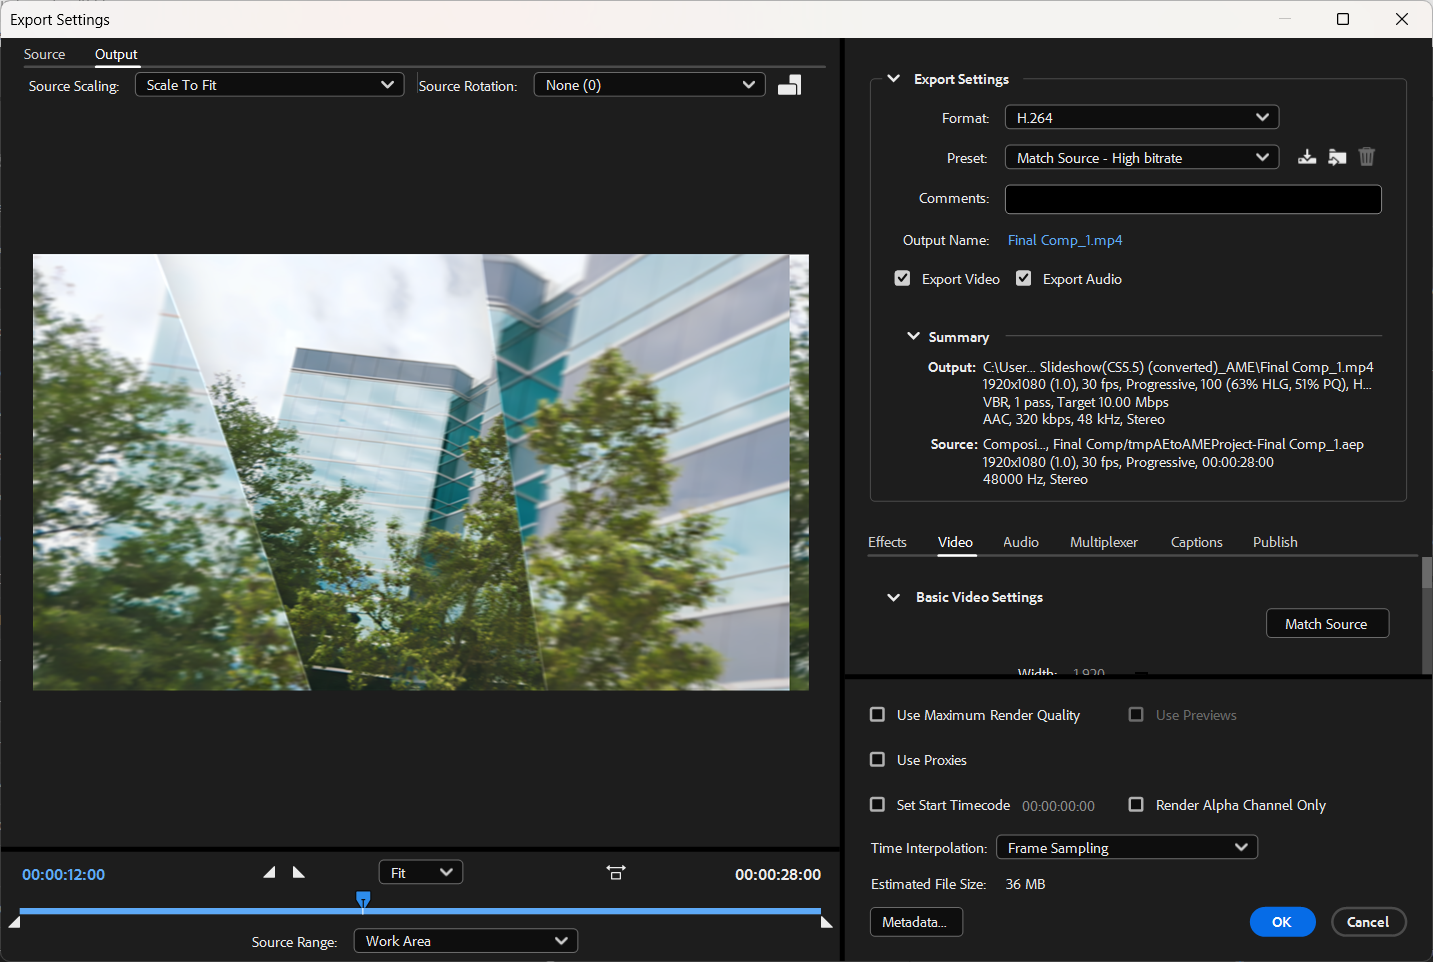Open the Format dropdown showing H.264

point(1141,117)
